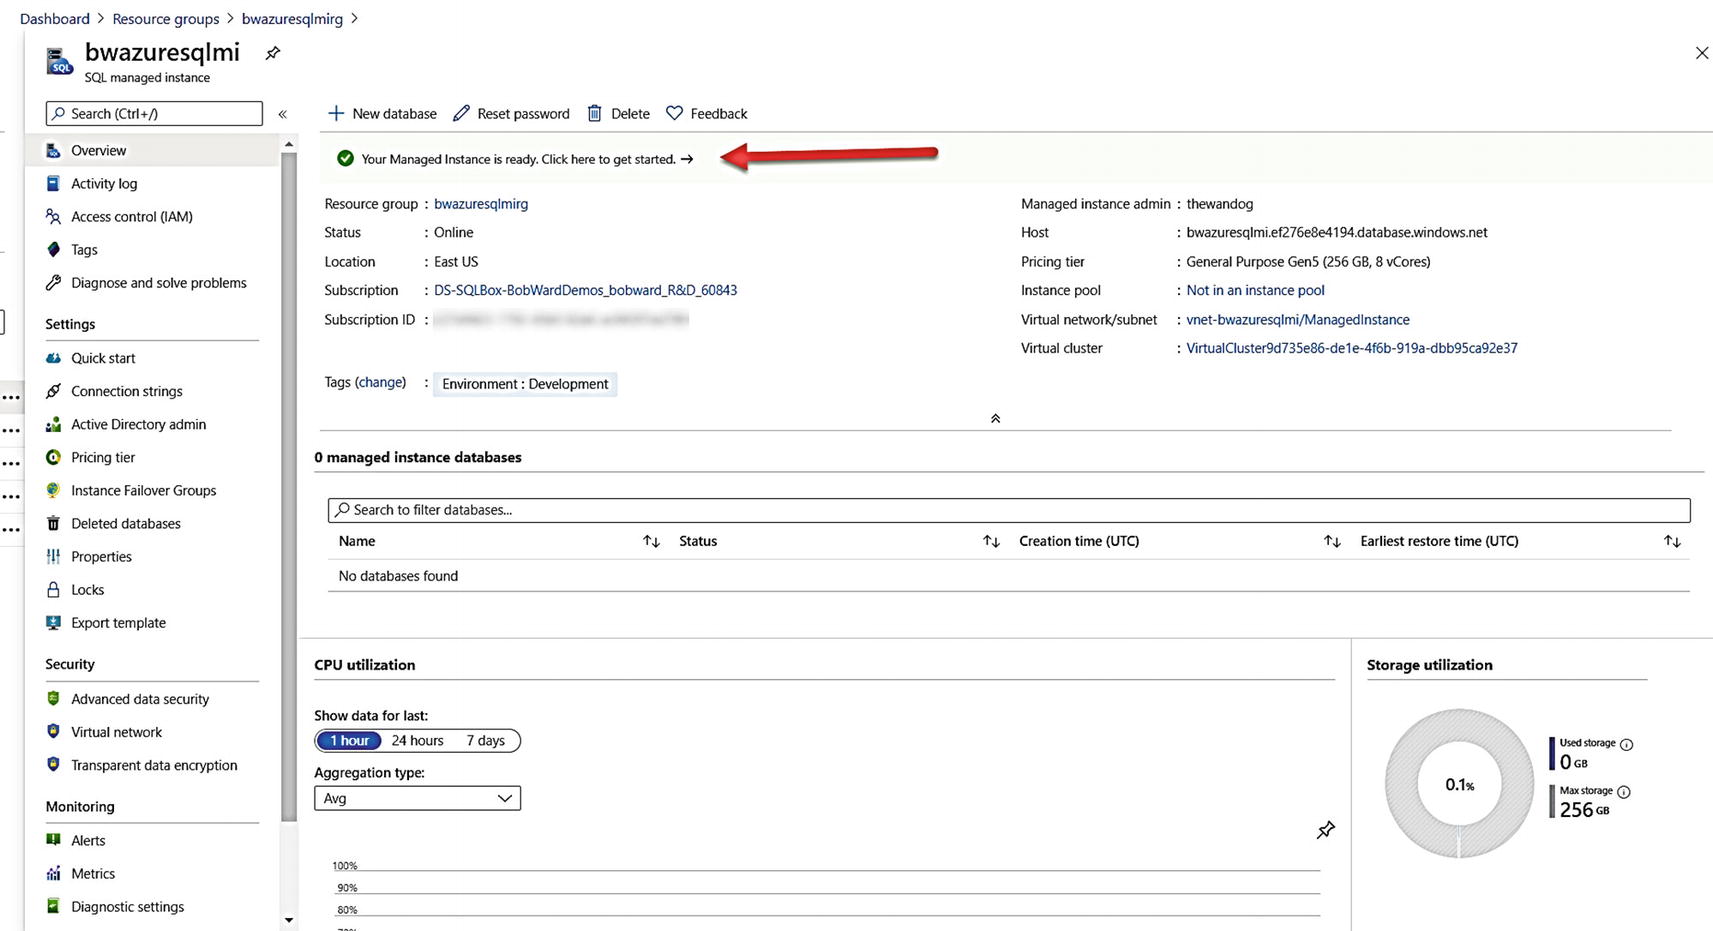Image resolution: width=1713 pixels, height=931 pixels.
Task: Open Transparent data encryption shield icon
Action: pyautogui.click(x=53, y=764)
